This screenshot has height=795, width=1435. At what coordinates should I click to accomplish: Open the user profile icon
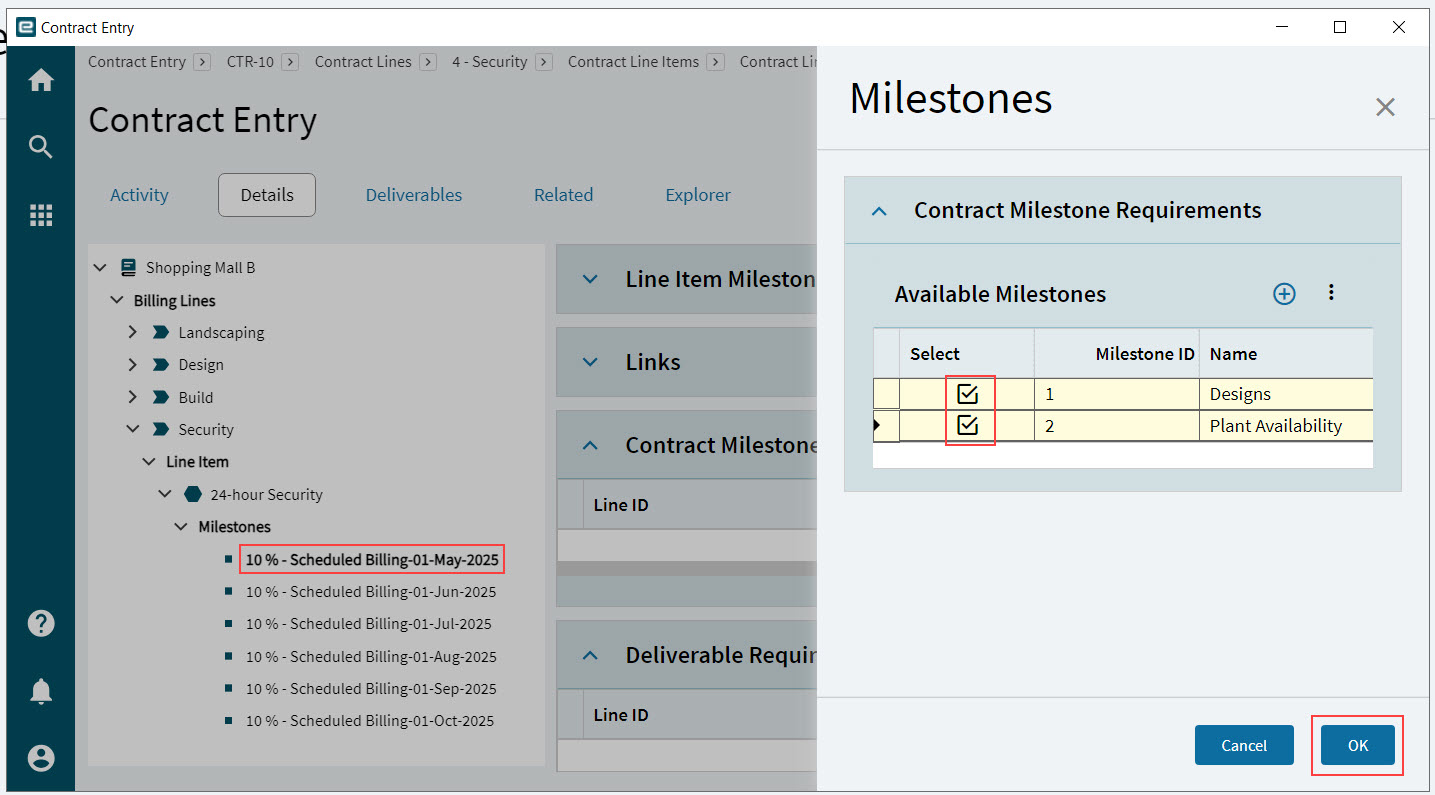pos(41,758)
